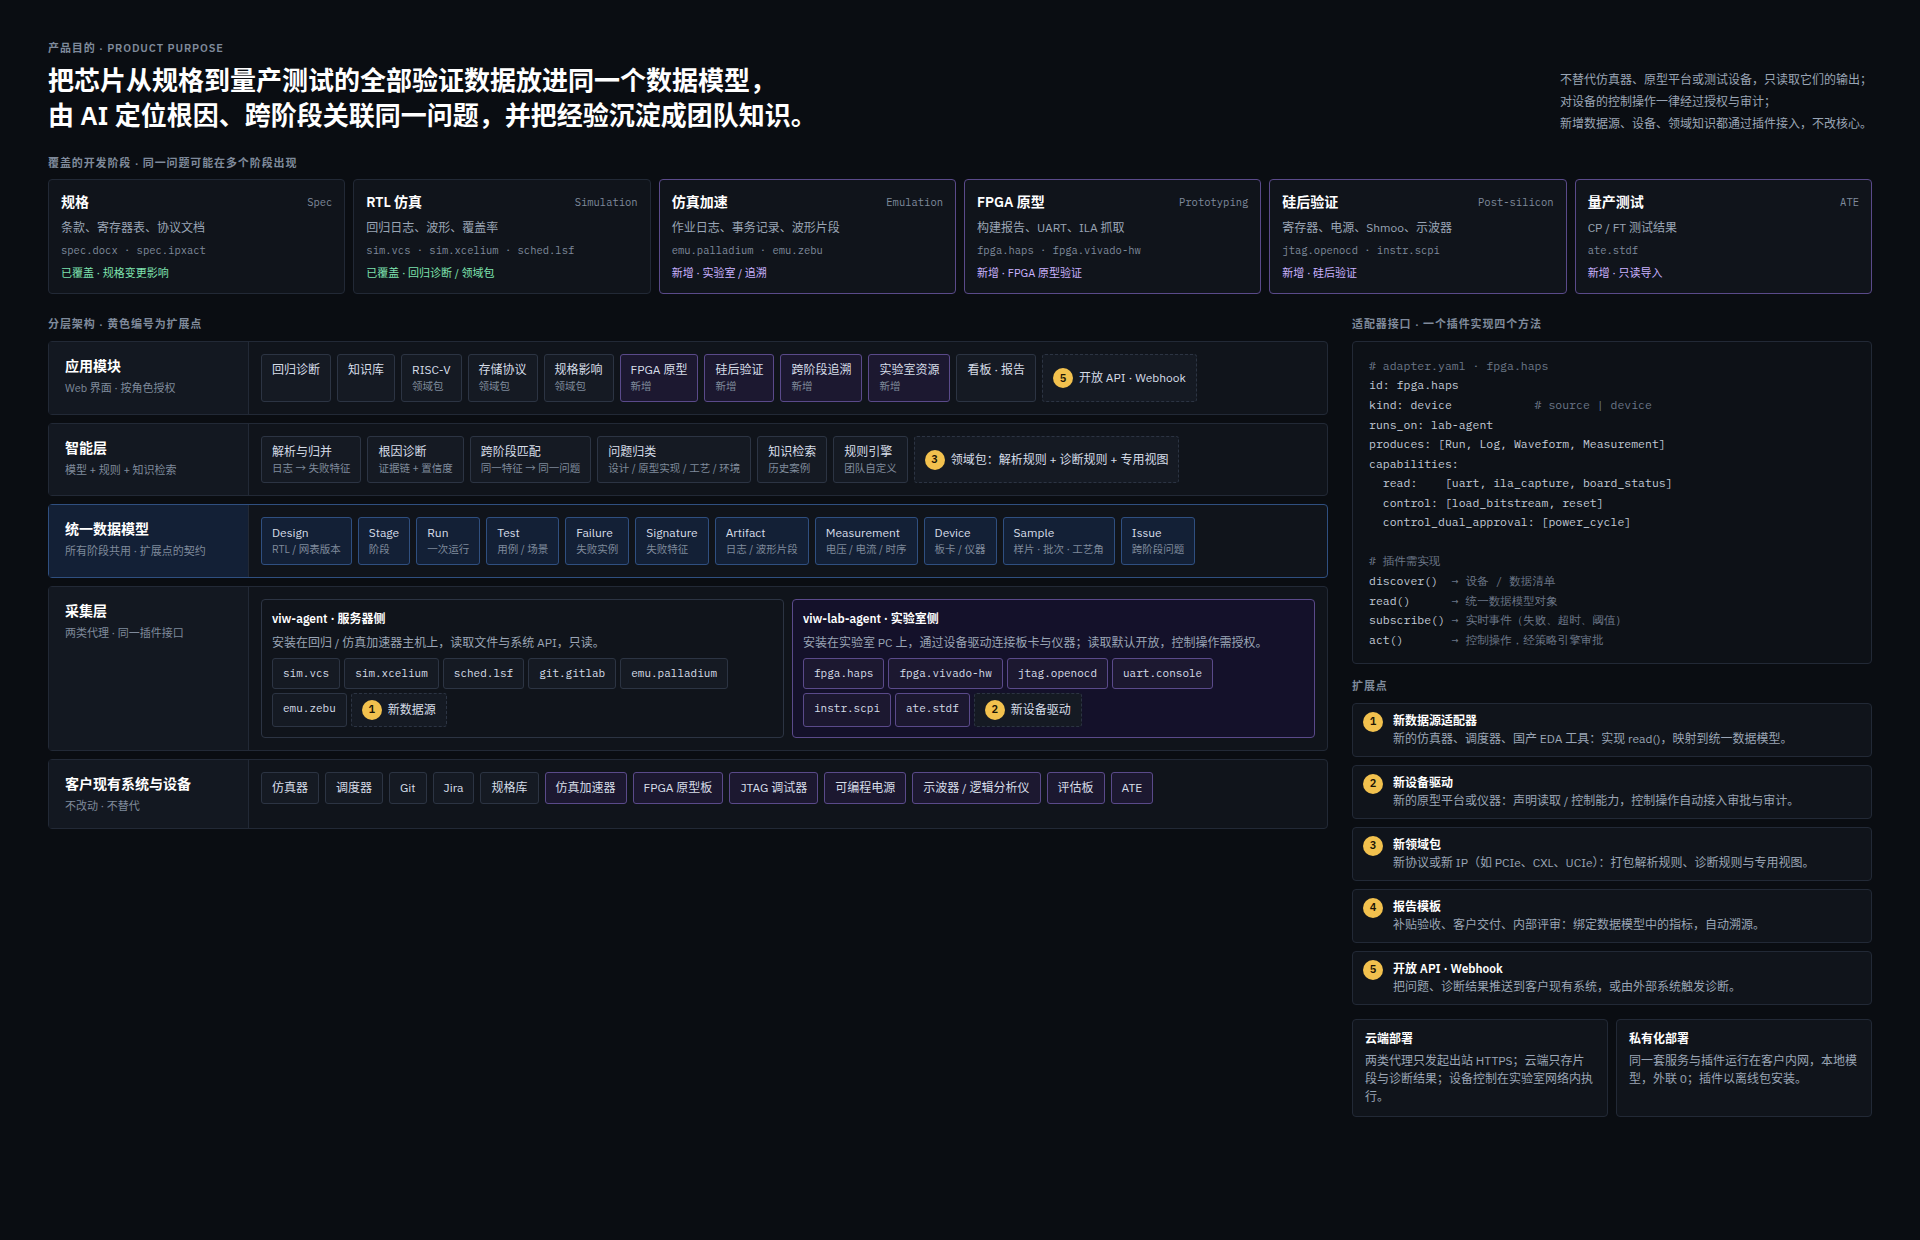The image size is (1920, 1240).
Task: Click the 回归诊断 application module
Action: [296, 378]
